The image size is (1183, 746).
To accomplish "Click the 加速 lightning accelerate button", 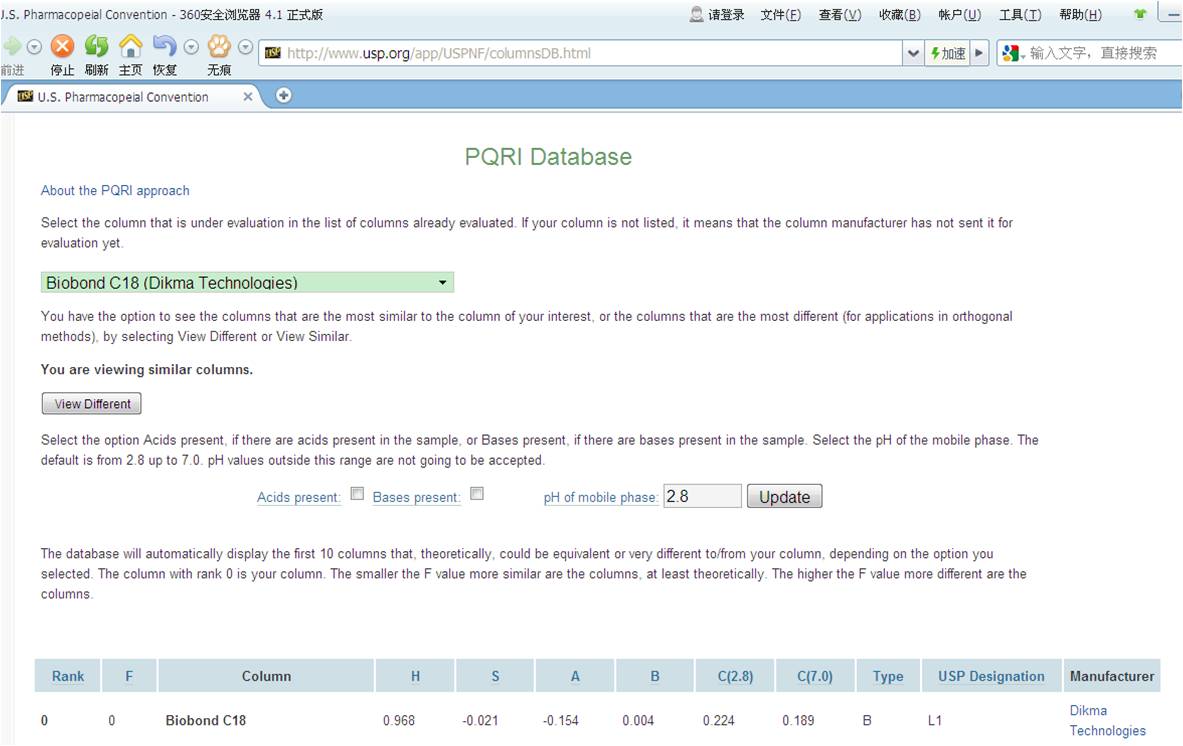I will tap(948, 53).
